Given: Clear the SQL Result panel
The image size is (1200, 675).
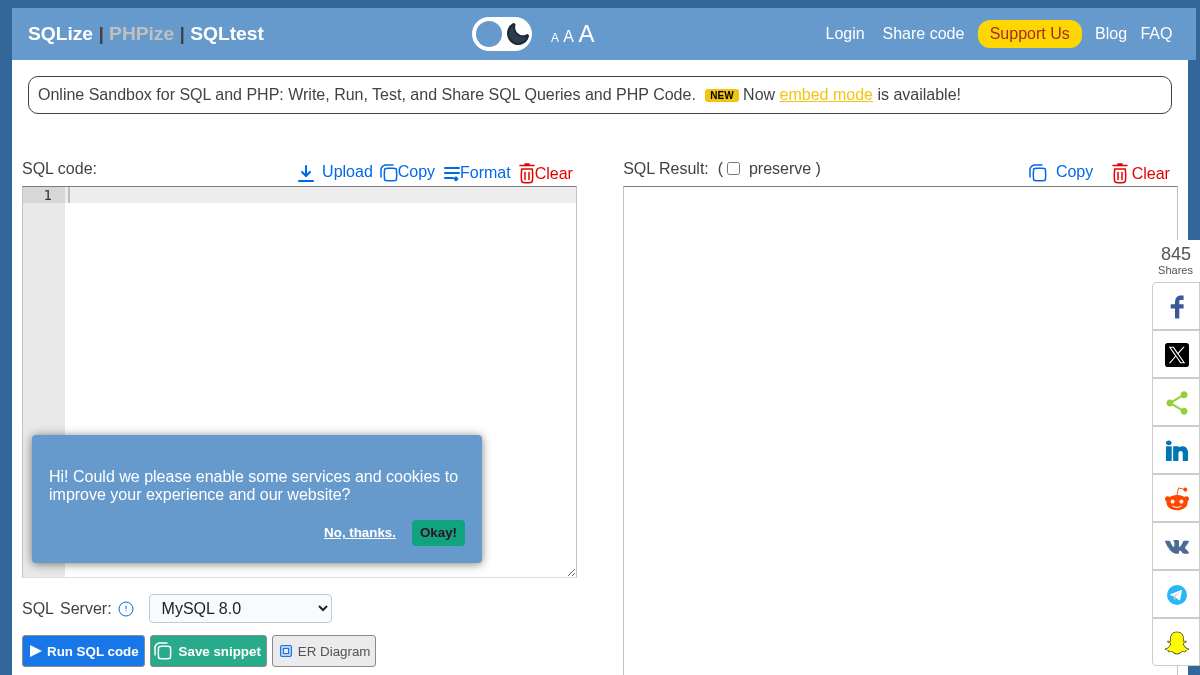Looking at the screenshot, I should click(1141, 173).
